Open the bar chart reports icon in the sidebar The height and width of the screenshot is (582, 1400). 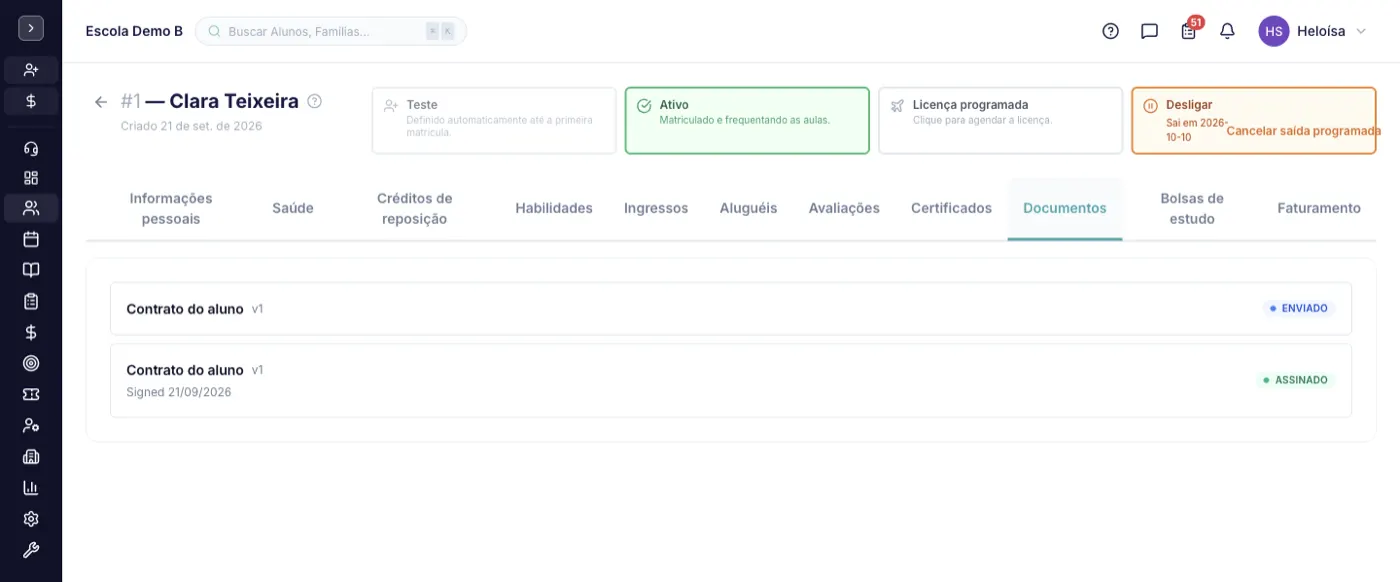[x=31, y=488]
